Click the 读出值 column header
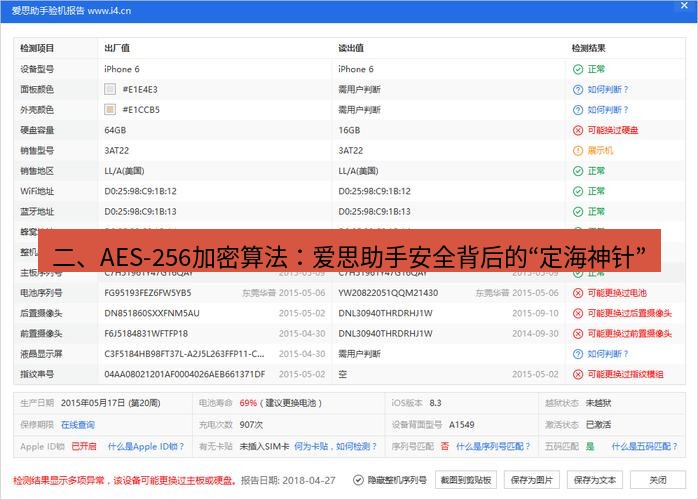The image size is (698, 500). click(351, 48)
